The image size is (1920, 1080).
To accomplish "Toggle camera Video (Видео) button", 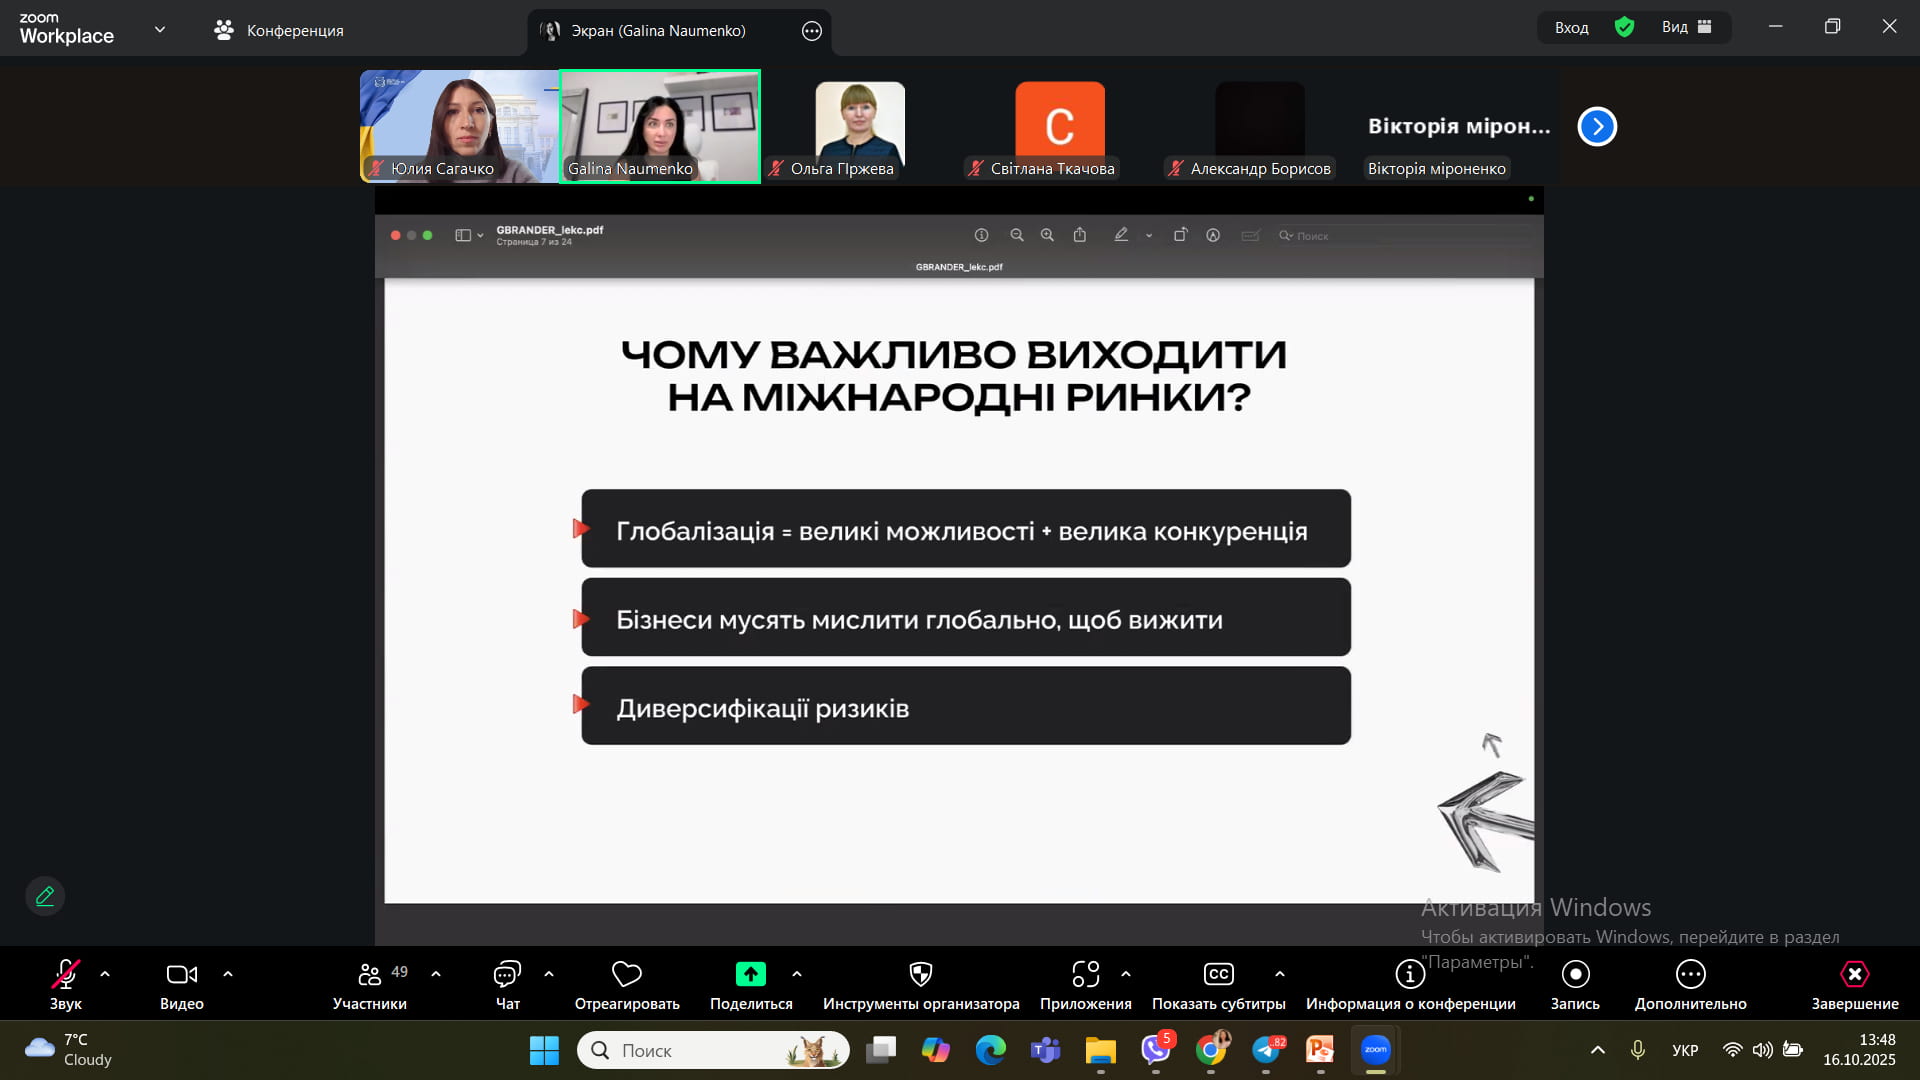I will pyautogui.click(x=181, y=974).
